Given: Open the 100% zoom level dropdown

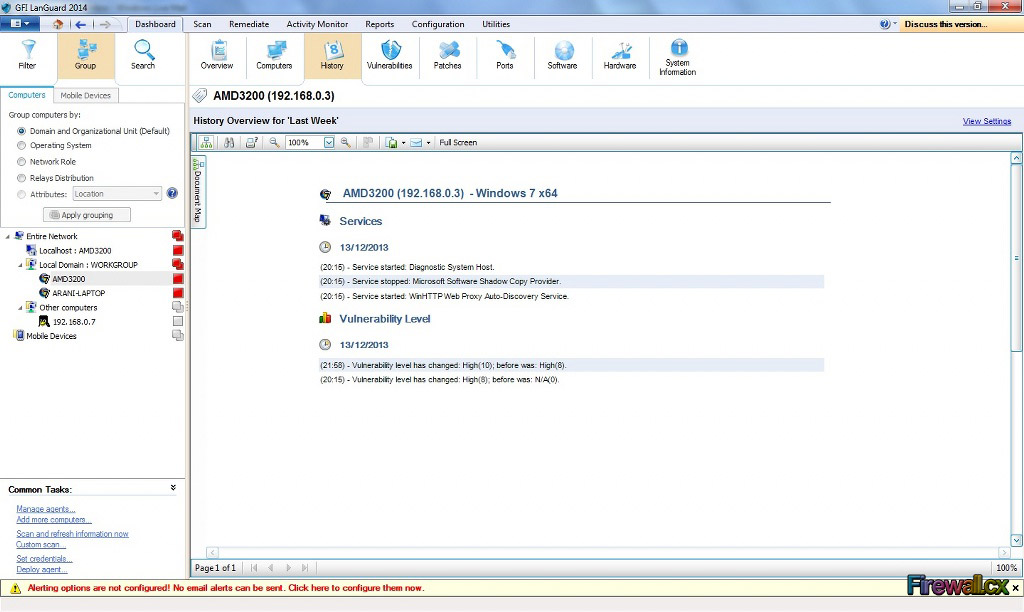Looking at the screenshot, I should (x=329, y=142).
